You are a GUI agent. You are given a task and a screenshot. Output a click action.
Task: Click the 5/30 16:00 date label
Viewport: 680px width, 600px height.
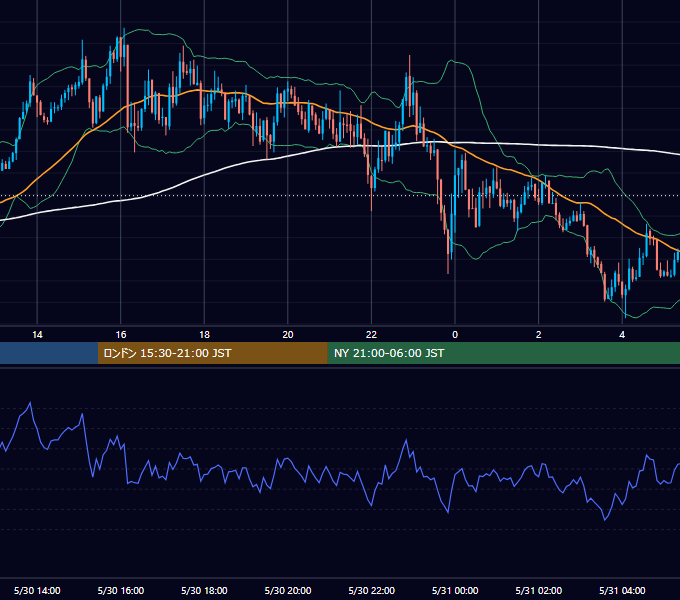click(121, 590)
